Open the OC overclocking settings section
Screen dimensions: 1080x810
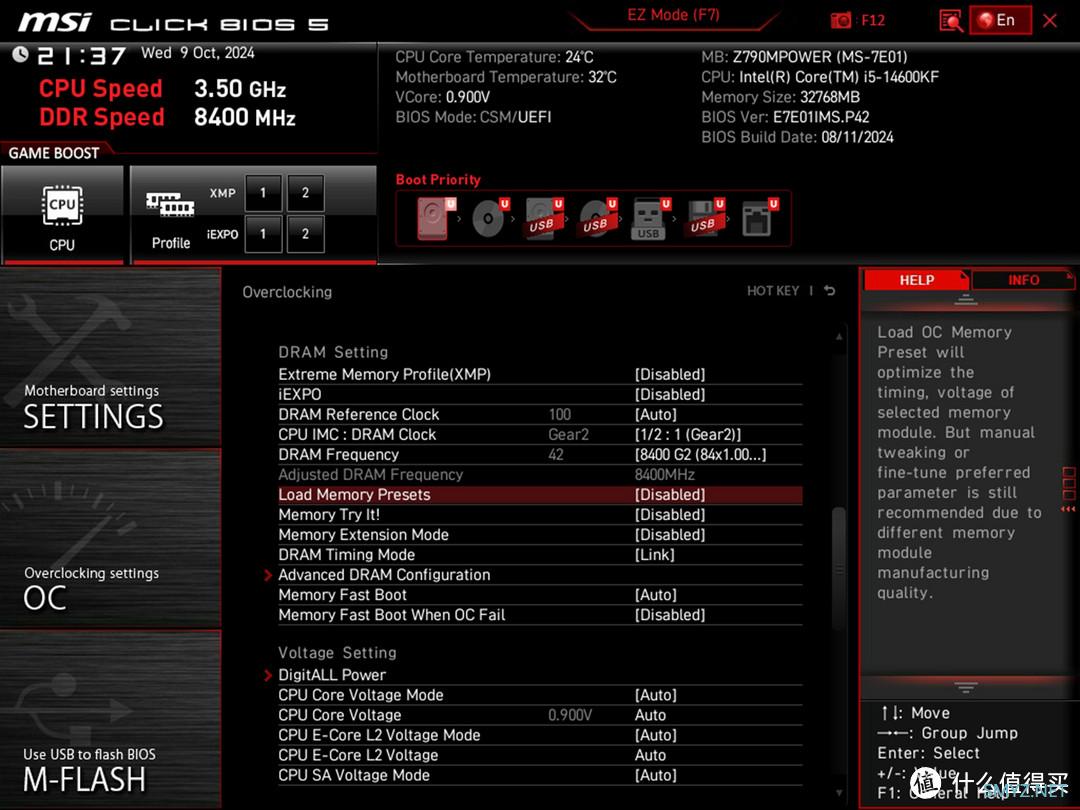pyautogui.click(x=110, y=539)
